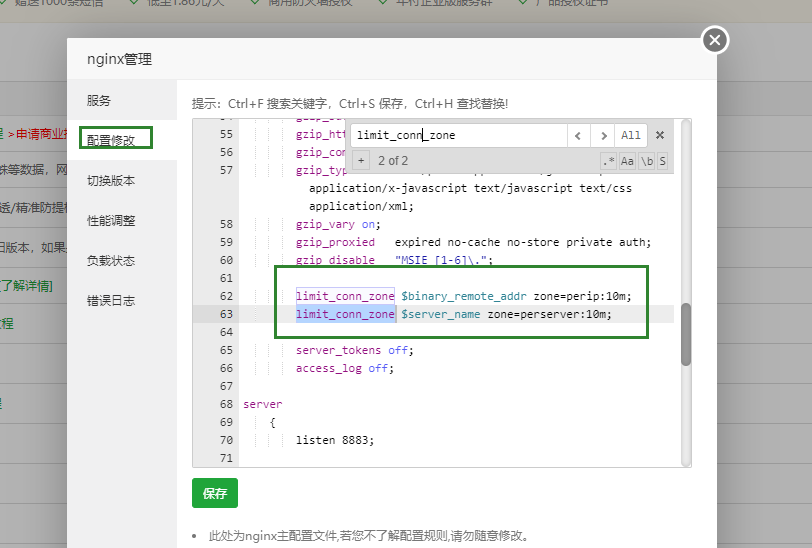Click gzip_proxied directive line

pos(473,242)
